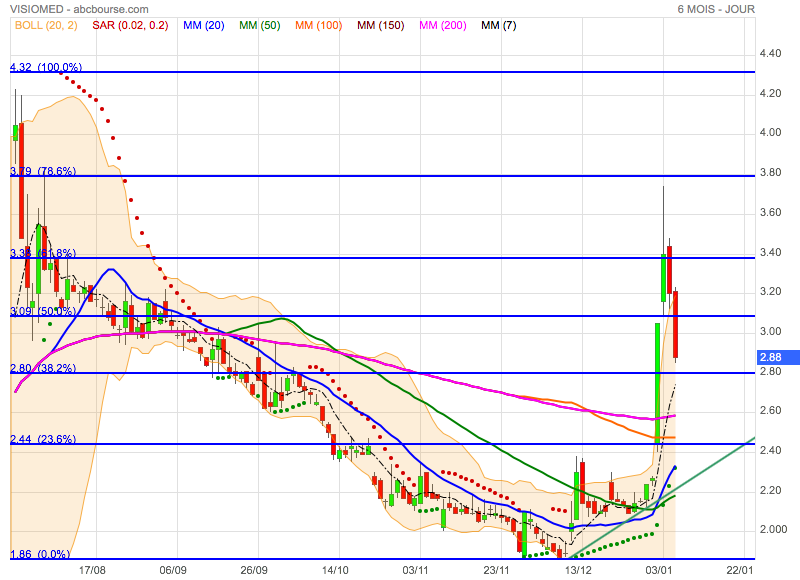
Task: Click the 03/01 date axis marker
Action: click(658, 568)
